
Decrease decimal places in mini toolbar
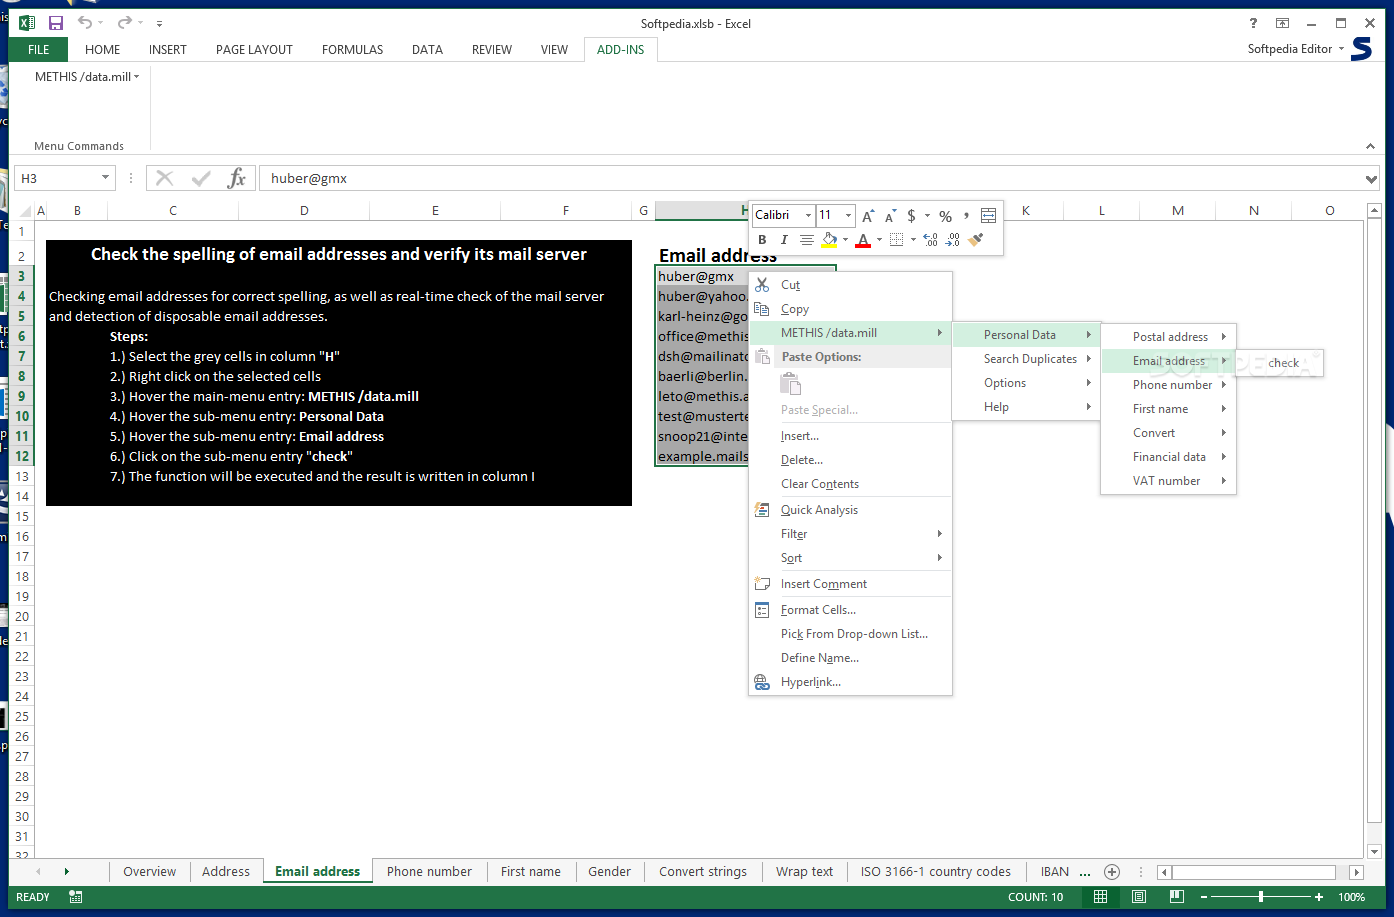952,240
